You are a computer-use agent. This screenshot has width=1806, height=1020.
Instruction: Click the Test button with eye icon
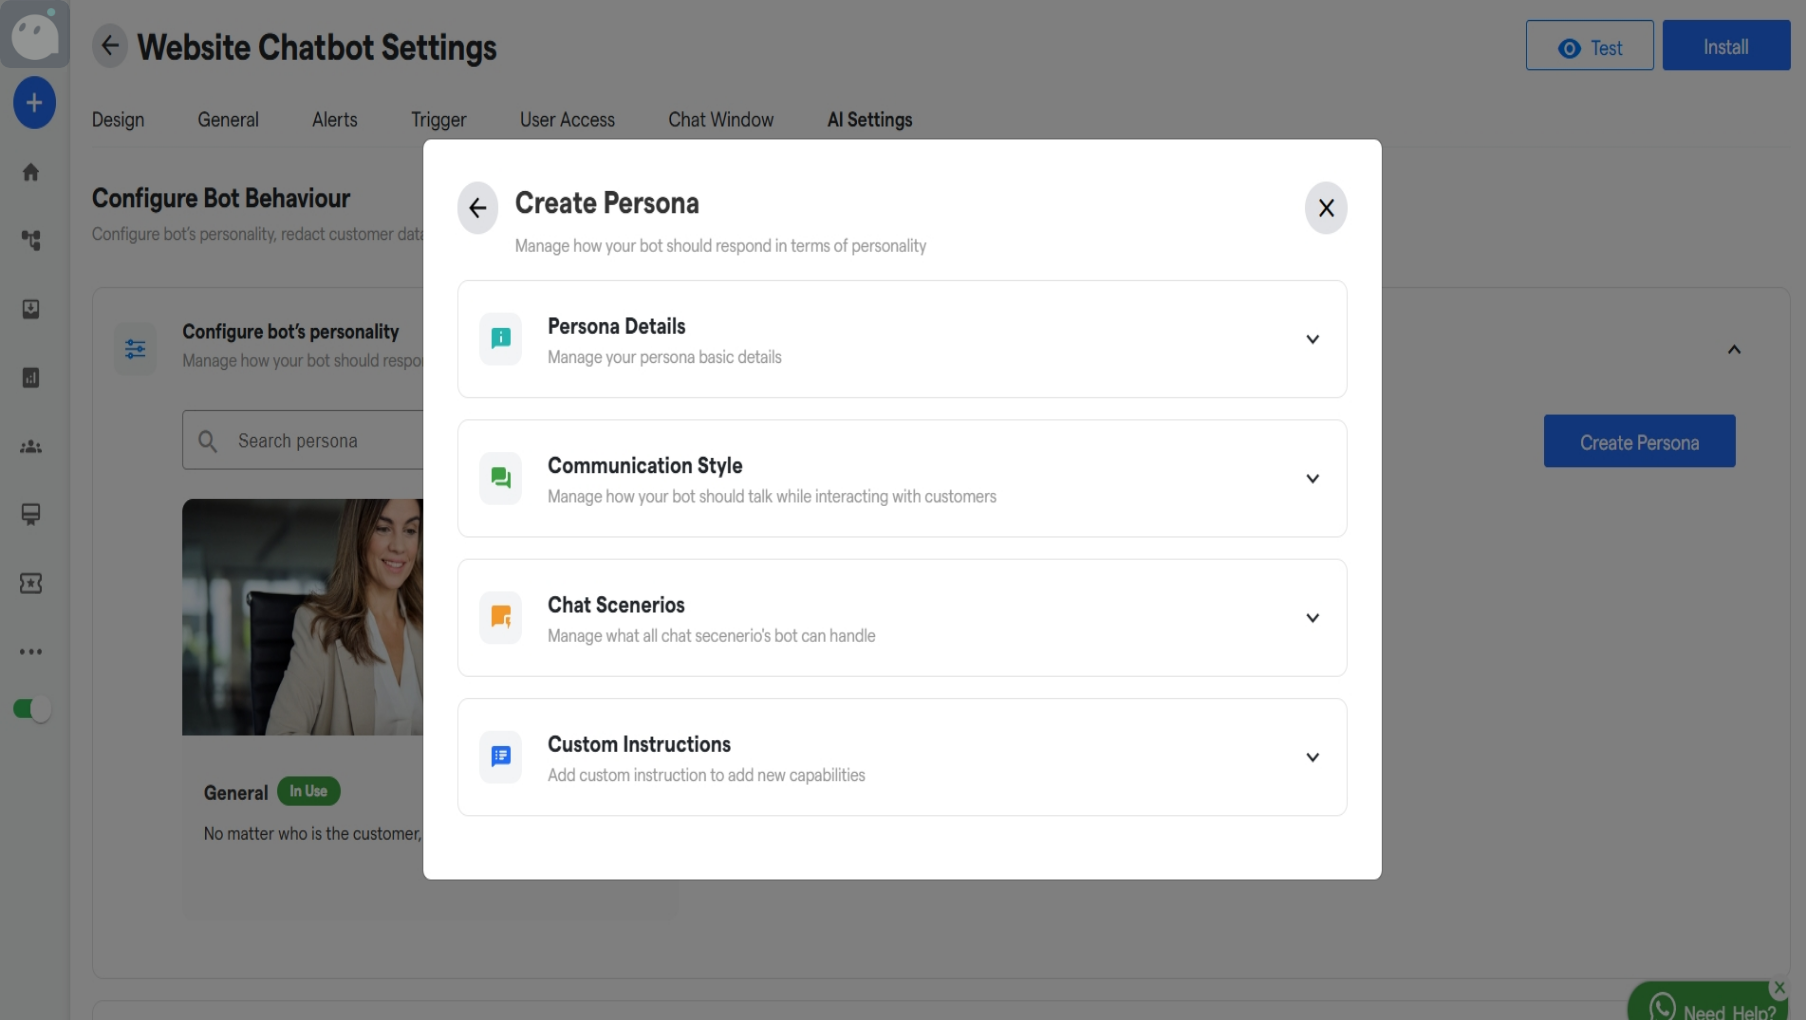(x=1589, y=45)
